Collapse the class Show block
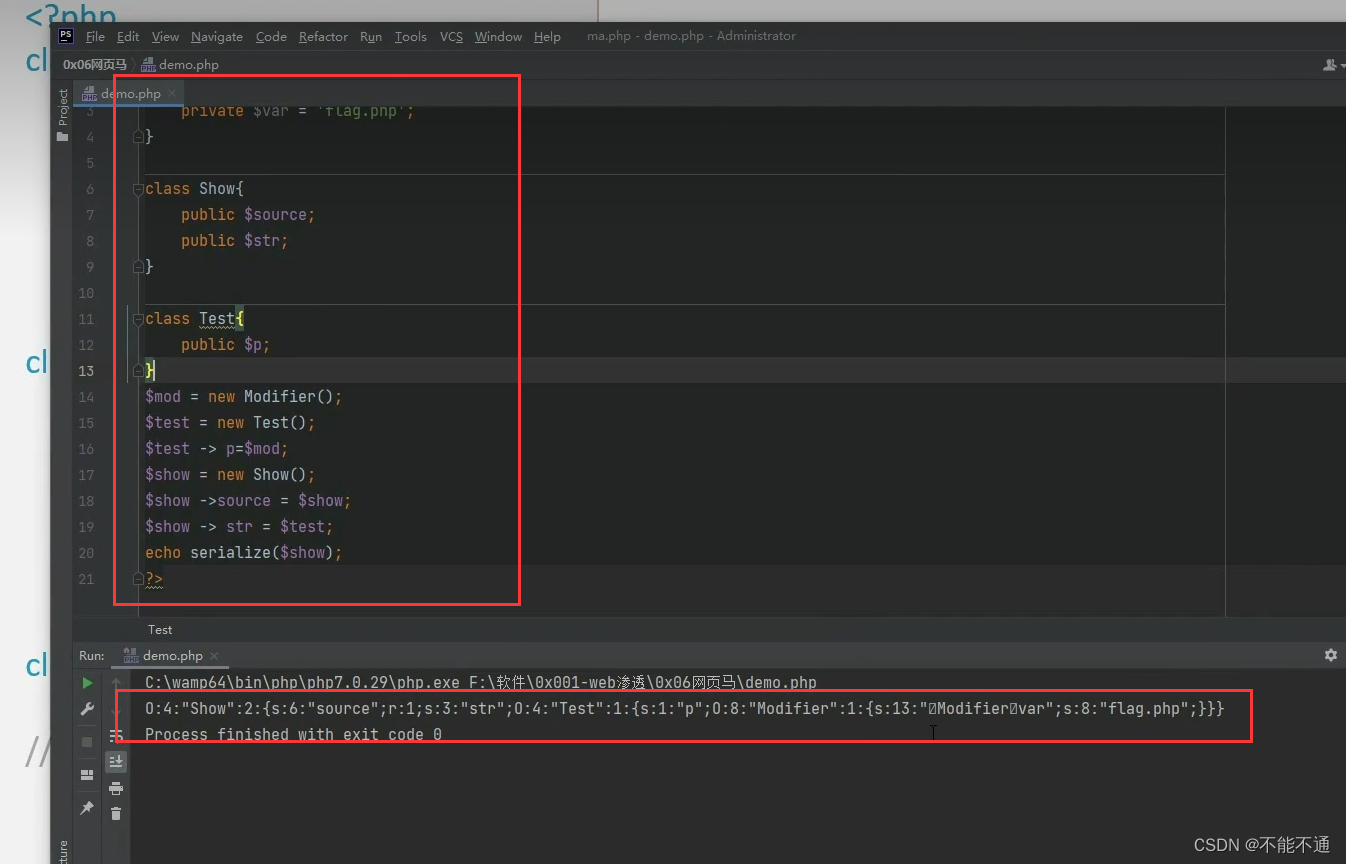Screen dimensions: 1346x864 tap(138, 189)
